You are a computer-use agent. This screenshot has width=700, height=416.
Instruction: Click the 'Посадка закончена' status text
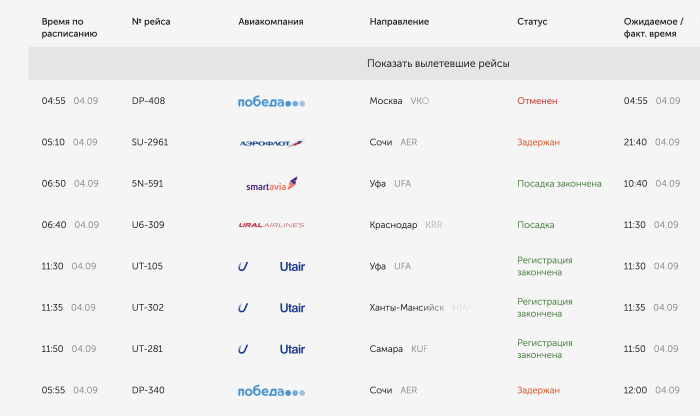tap(559, 183)
